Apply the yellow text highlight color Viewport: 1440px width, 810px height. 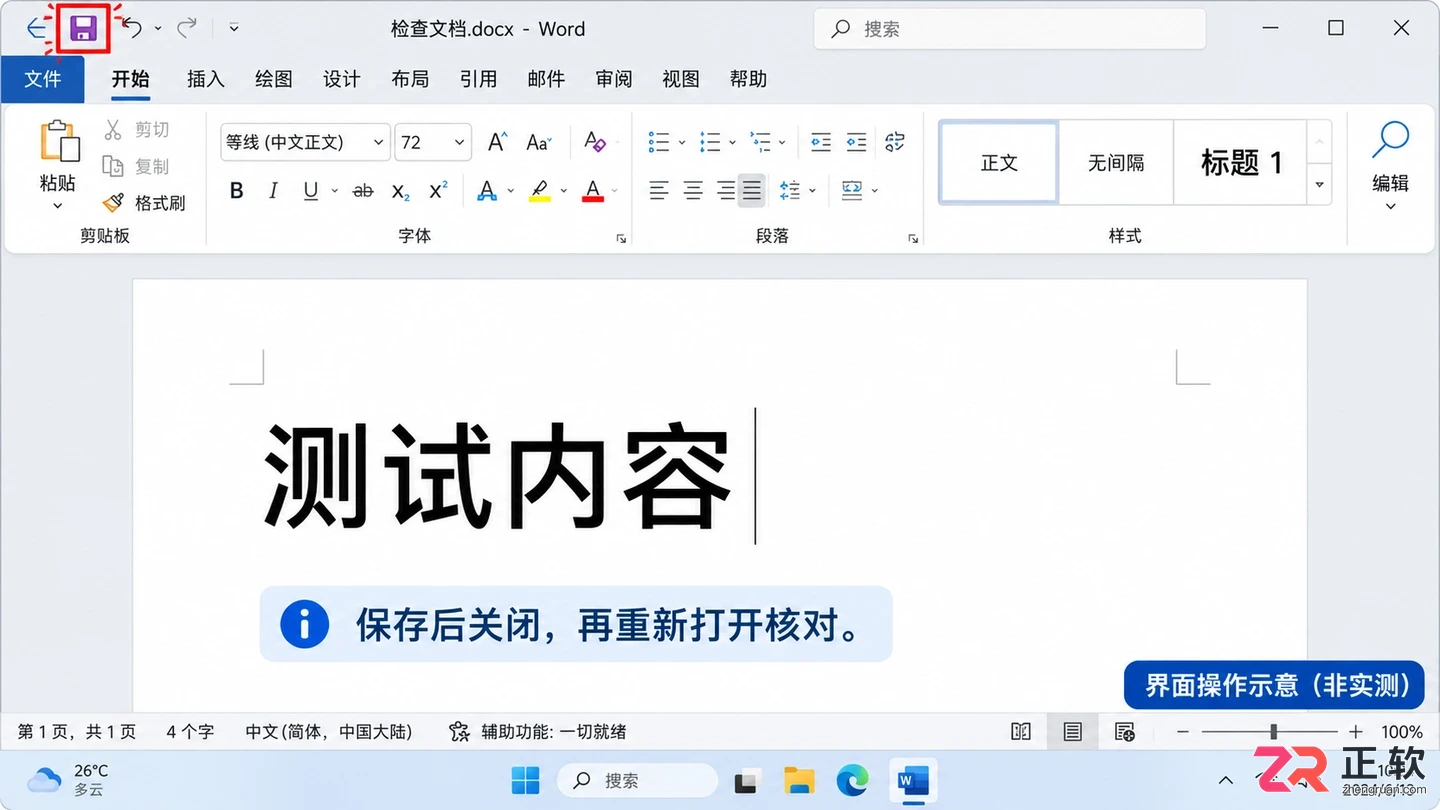540,190
